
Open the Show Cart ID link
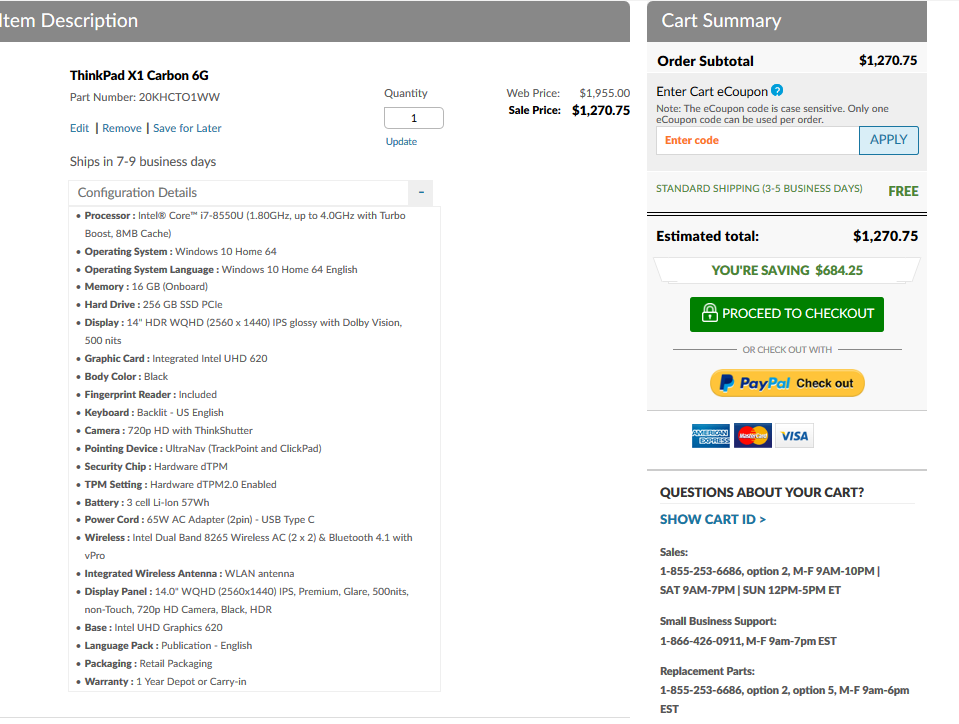pos(713,519)
